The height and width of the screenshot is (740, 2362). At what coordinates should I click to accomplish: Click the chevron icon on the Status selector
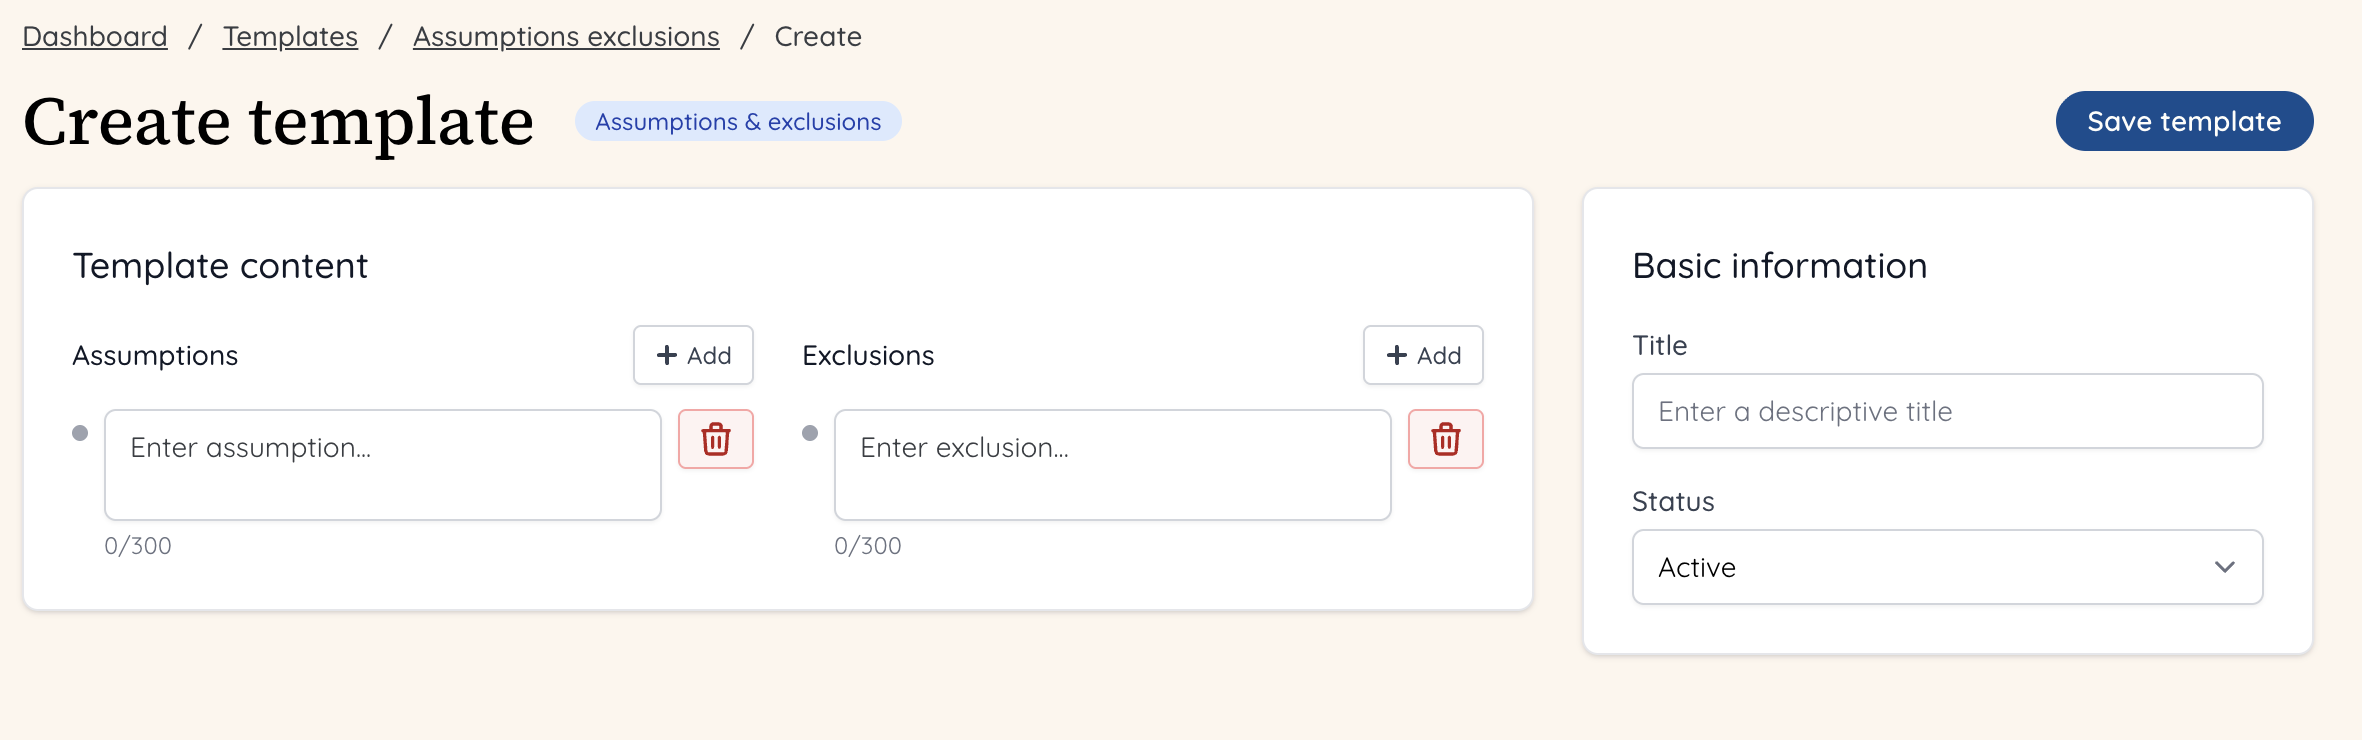(x=2224, y=567)
